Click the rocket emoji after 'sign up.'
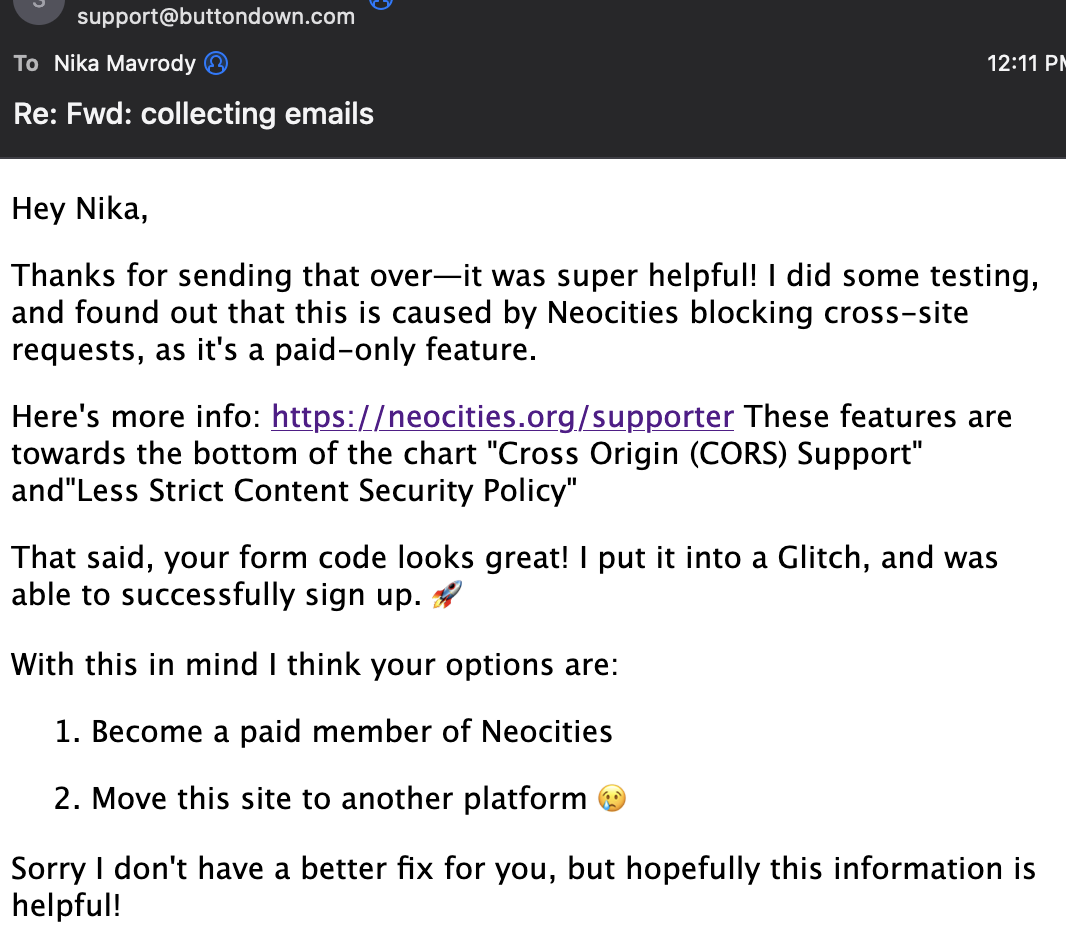The height and width of the screenshot is (938, 1066). 446,596
